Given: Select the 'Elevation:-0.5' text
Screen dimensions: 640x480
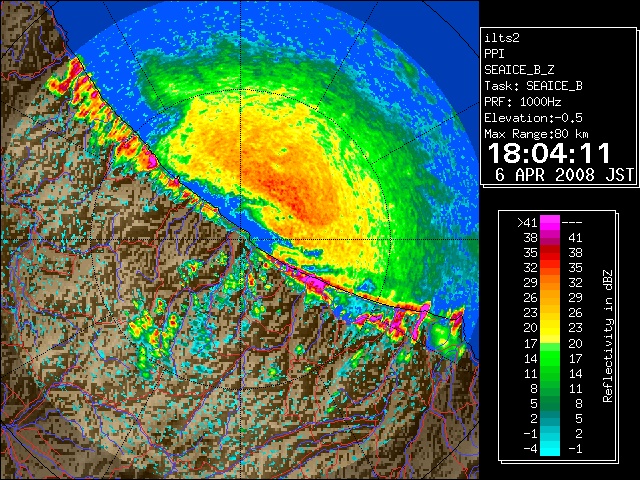Looking at the screenshot, I should [533, 118].
